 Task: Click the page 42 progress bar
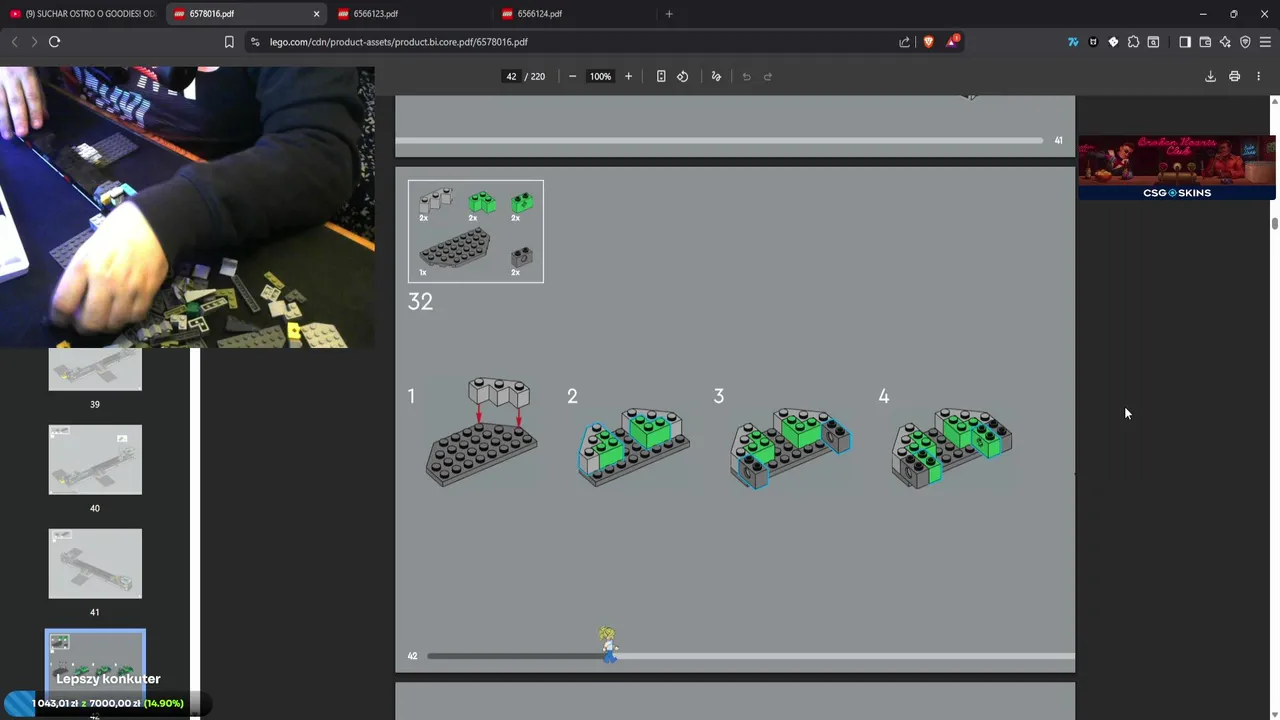(750, 656)
